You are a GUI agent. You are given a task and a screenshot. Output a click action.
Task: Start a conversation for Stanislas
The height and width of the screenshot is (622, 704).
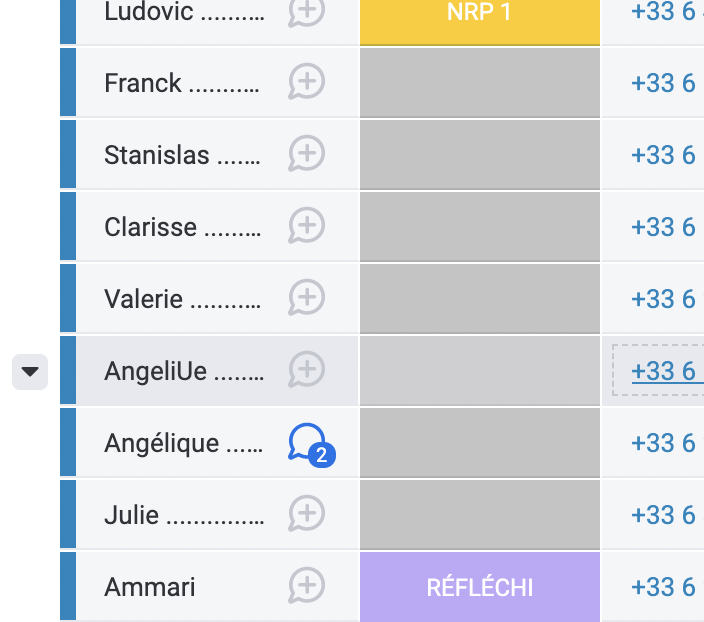[307, 155]
